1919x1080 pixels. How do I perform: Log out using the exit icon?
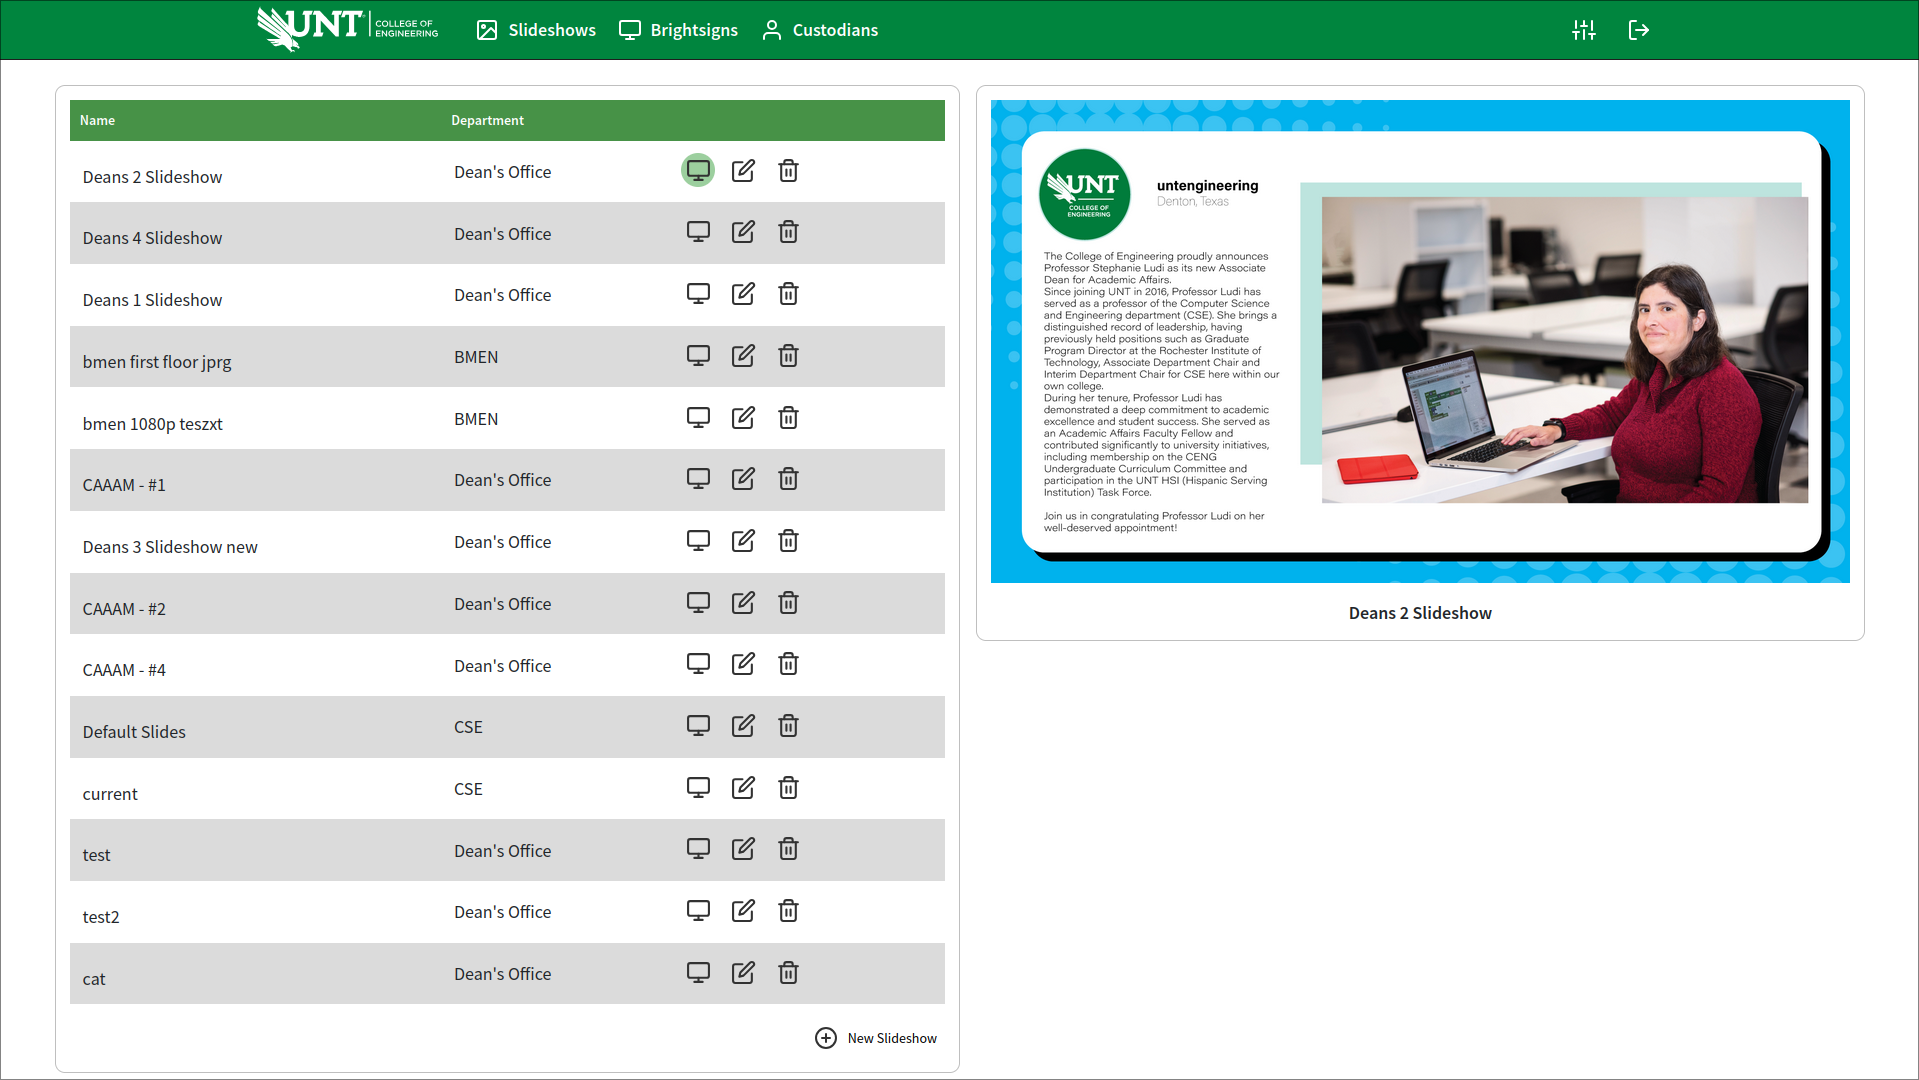click(x=1639, y=30)
